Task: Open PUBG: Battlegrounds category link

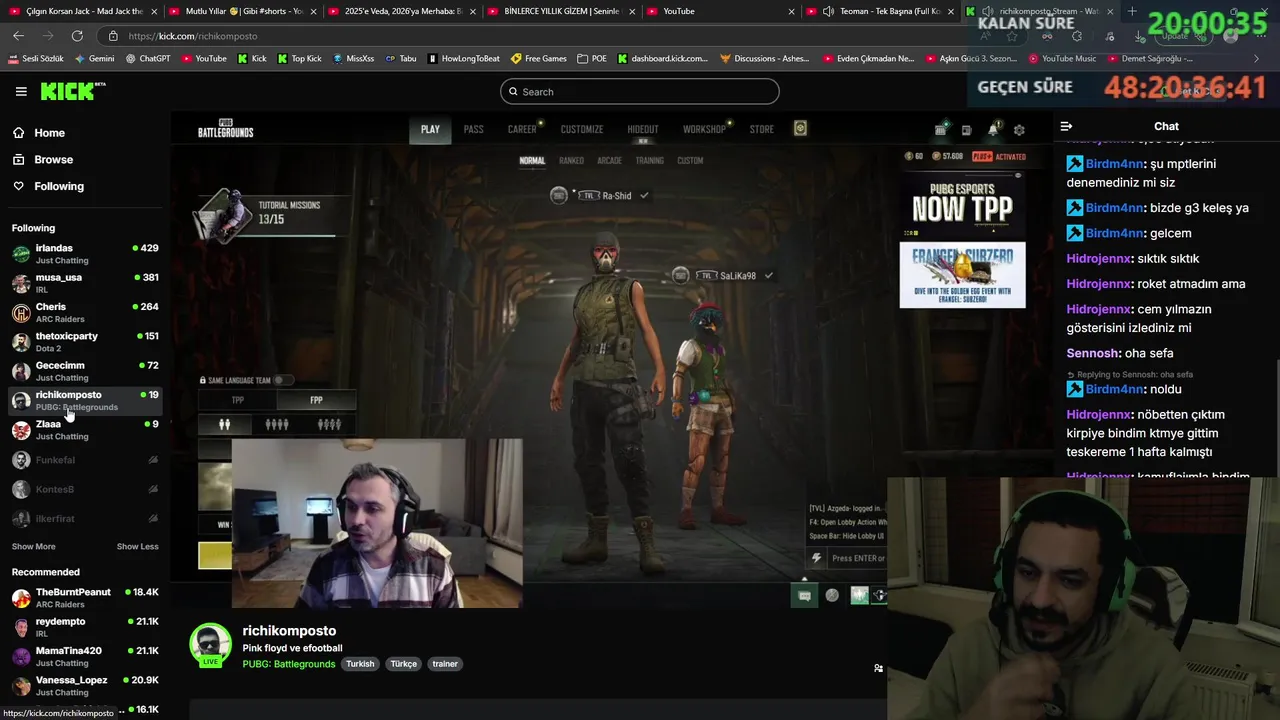Action: point(289,664)
